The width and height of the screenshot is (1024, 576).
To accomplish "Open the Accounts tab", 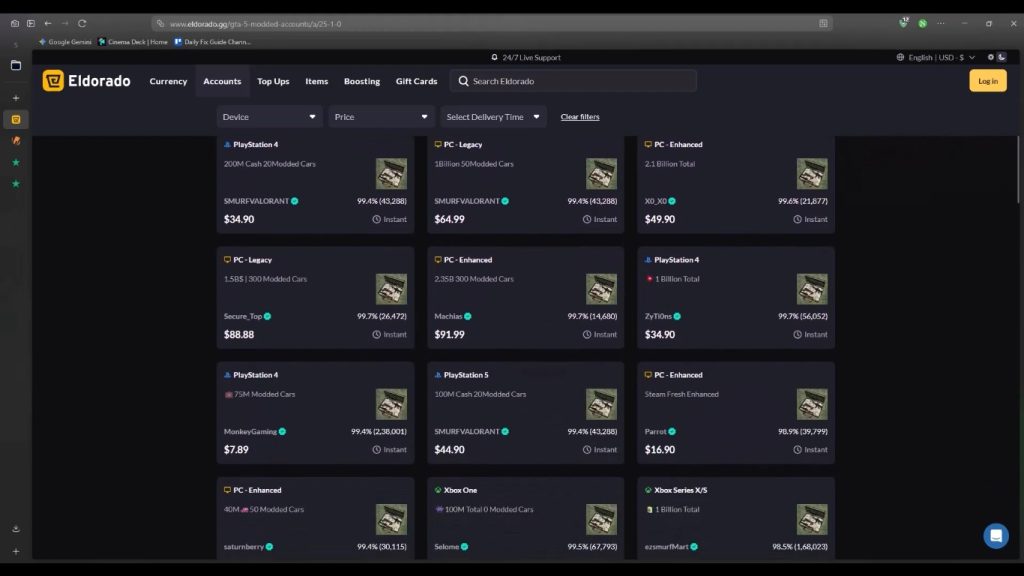I will (222, 81).
